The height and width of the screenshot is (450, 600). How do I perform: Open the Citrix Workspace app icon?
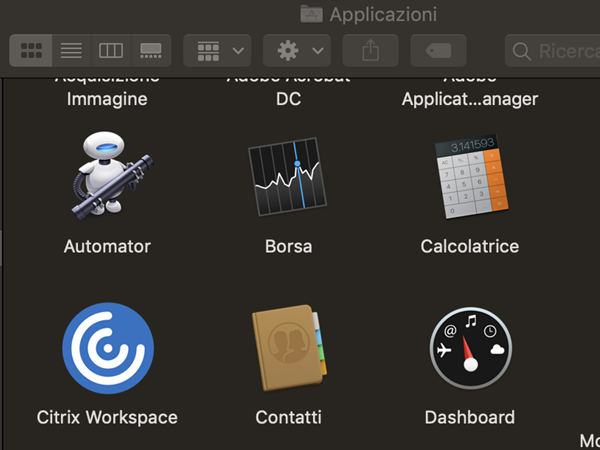click(x=108, y=348)
